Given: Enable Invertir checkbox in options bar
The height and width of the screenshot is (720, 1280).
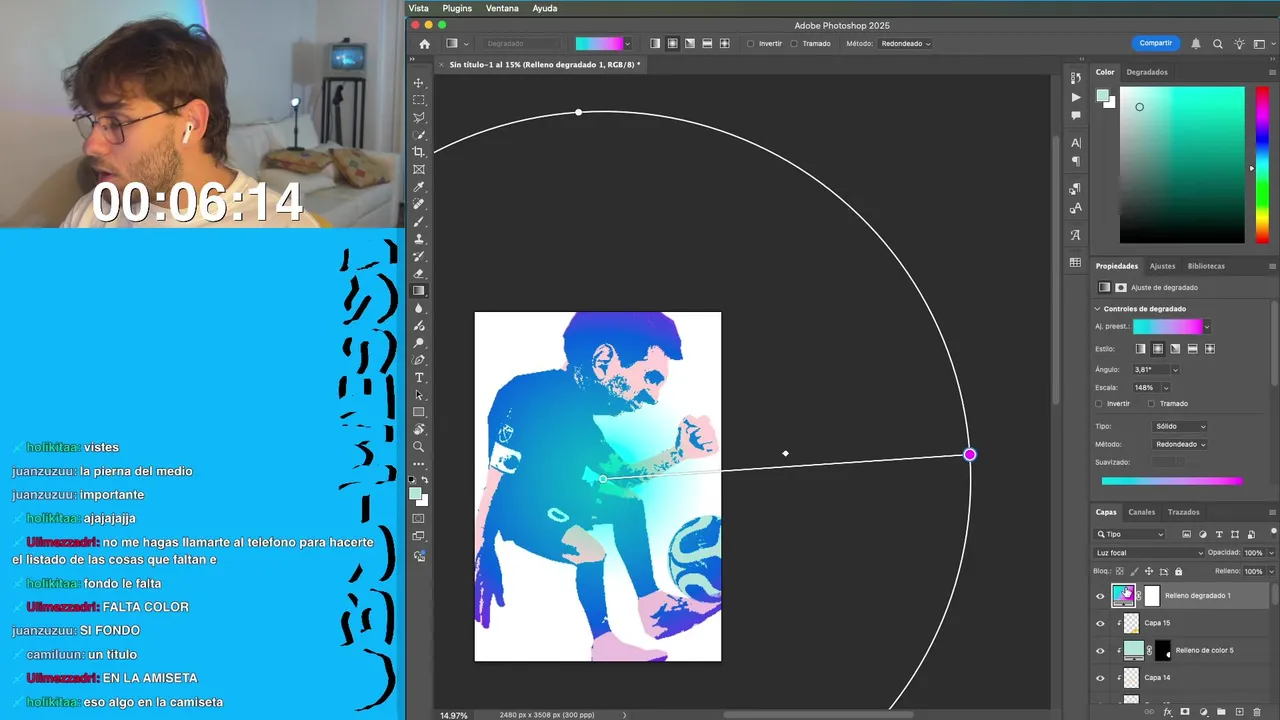Looking at the screenshot, I should (x=751, y=44).
